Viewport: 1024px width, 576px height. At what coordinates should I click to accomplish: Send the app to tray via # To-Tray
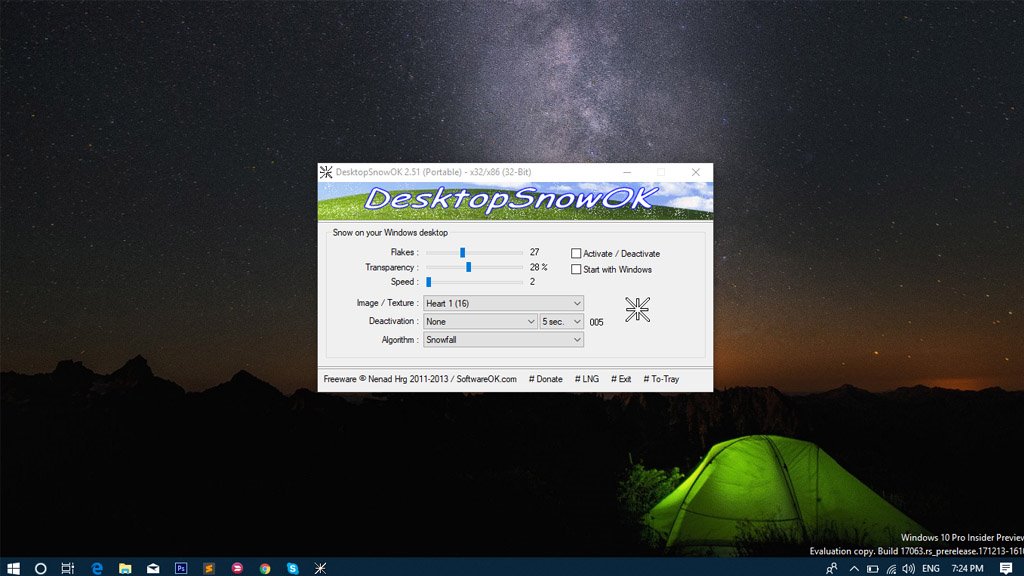point(661,379)
